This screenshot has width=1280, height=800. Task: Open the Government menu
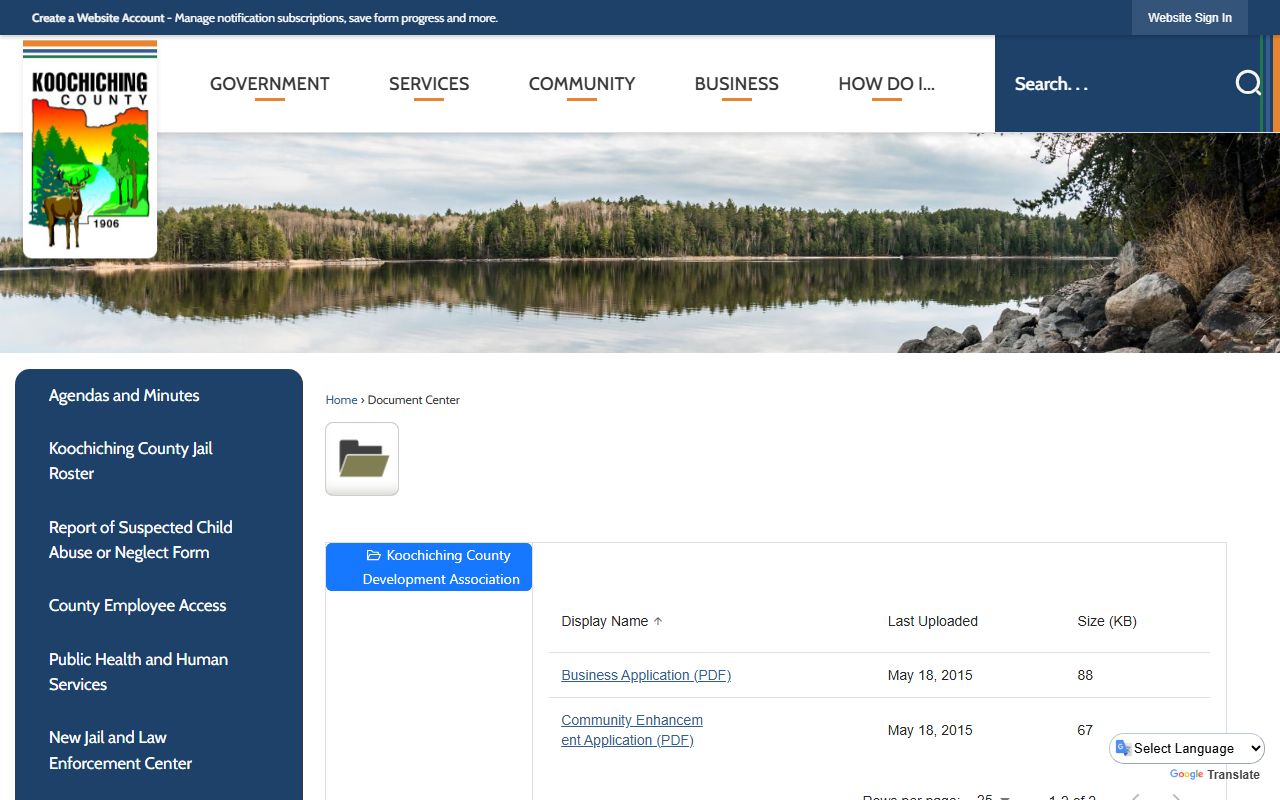coord(269,84)
